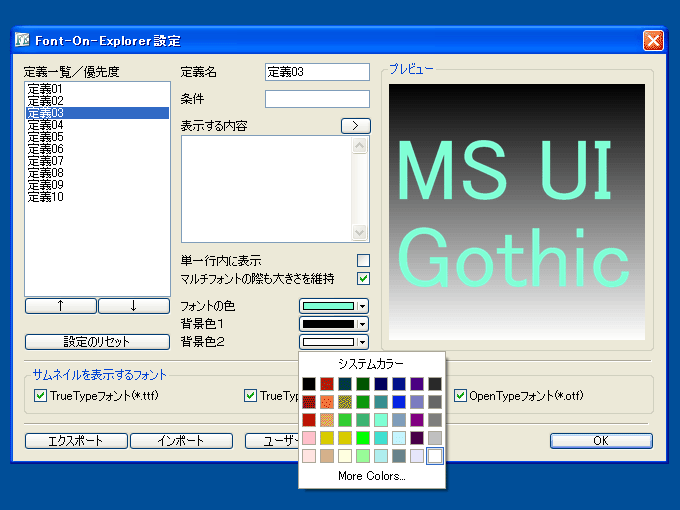Pick the pink swatch in the palette
Image resolution: width=680 pixels, height=510 pixels.
(309, 438)
